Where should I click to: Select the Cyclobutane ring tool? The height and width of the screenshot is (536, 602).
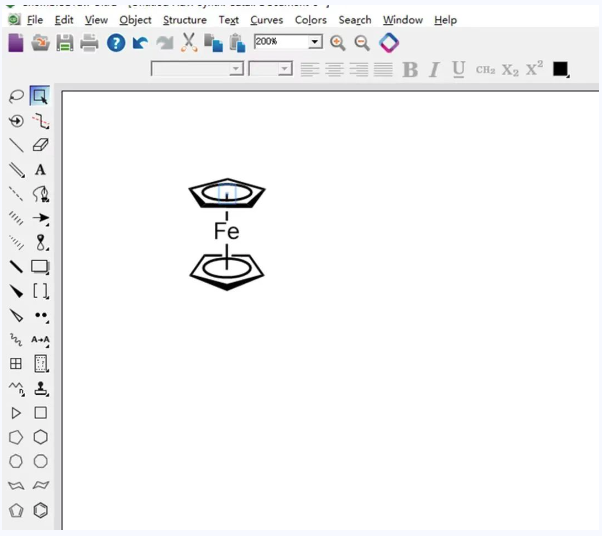pos(41,413)
